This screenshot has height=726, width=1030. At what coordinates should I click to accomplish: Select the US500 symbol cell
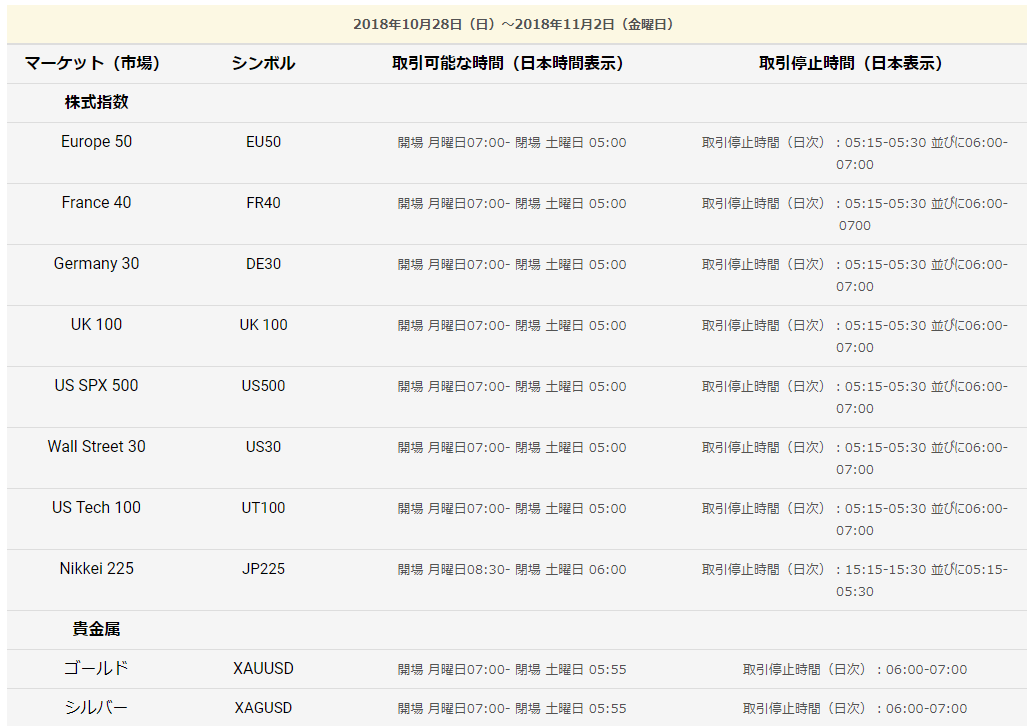pyautogui.click(x=263, y=386)
